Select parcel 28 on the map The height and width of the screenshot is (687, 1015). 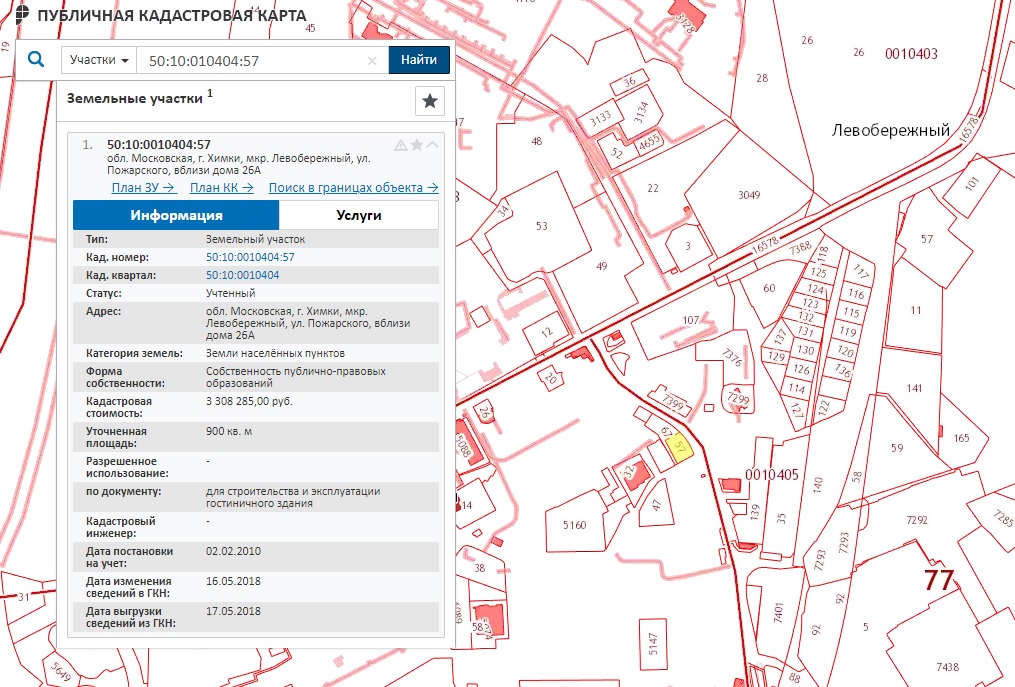pos(762,78)
